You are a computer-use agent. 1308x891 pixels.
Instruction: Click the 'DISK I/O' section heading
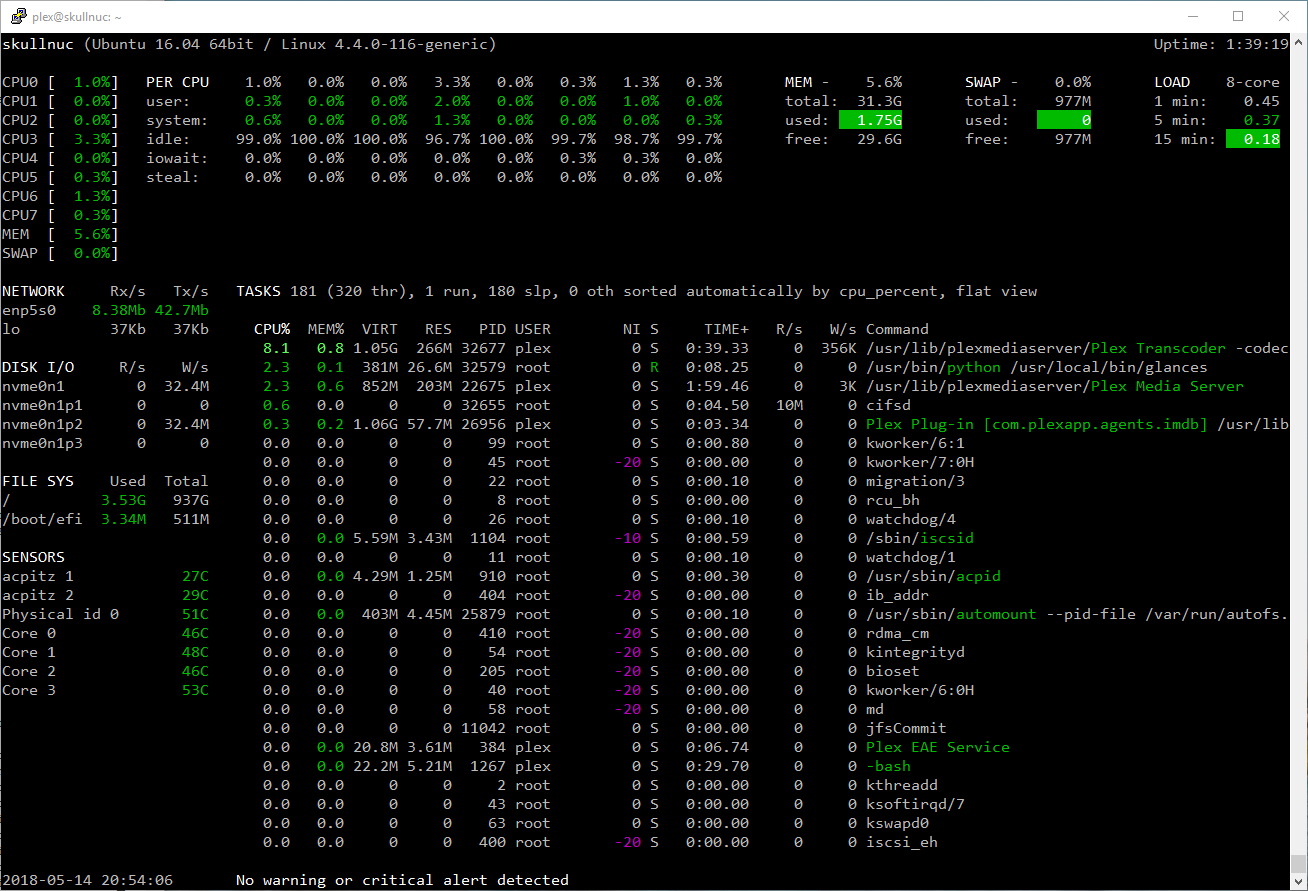click(x=38, y=367)
